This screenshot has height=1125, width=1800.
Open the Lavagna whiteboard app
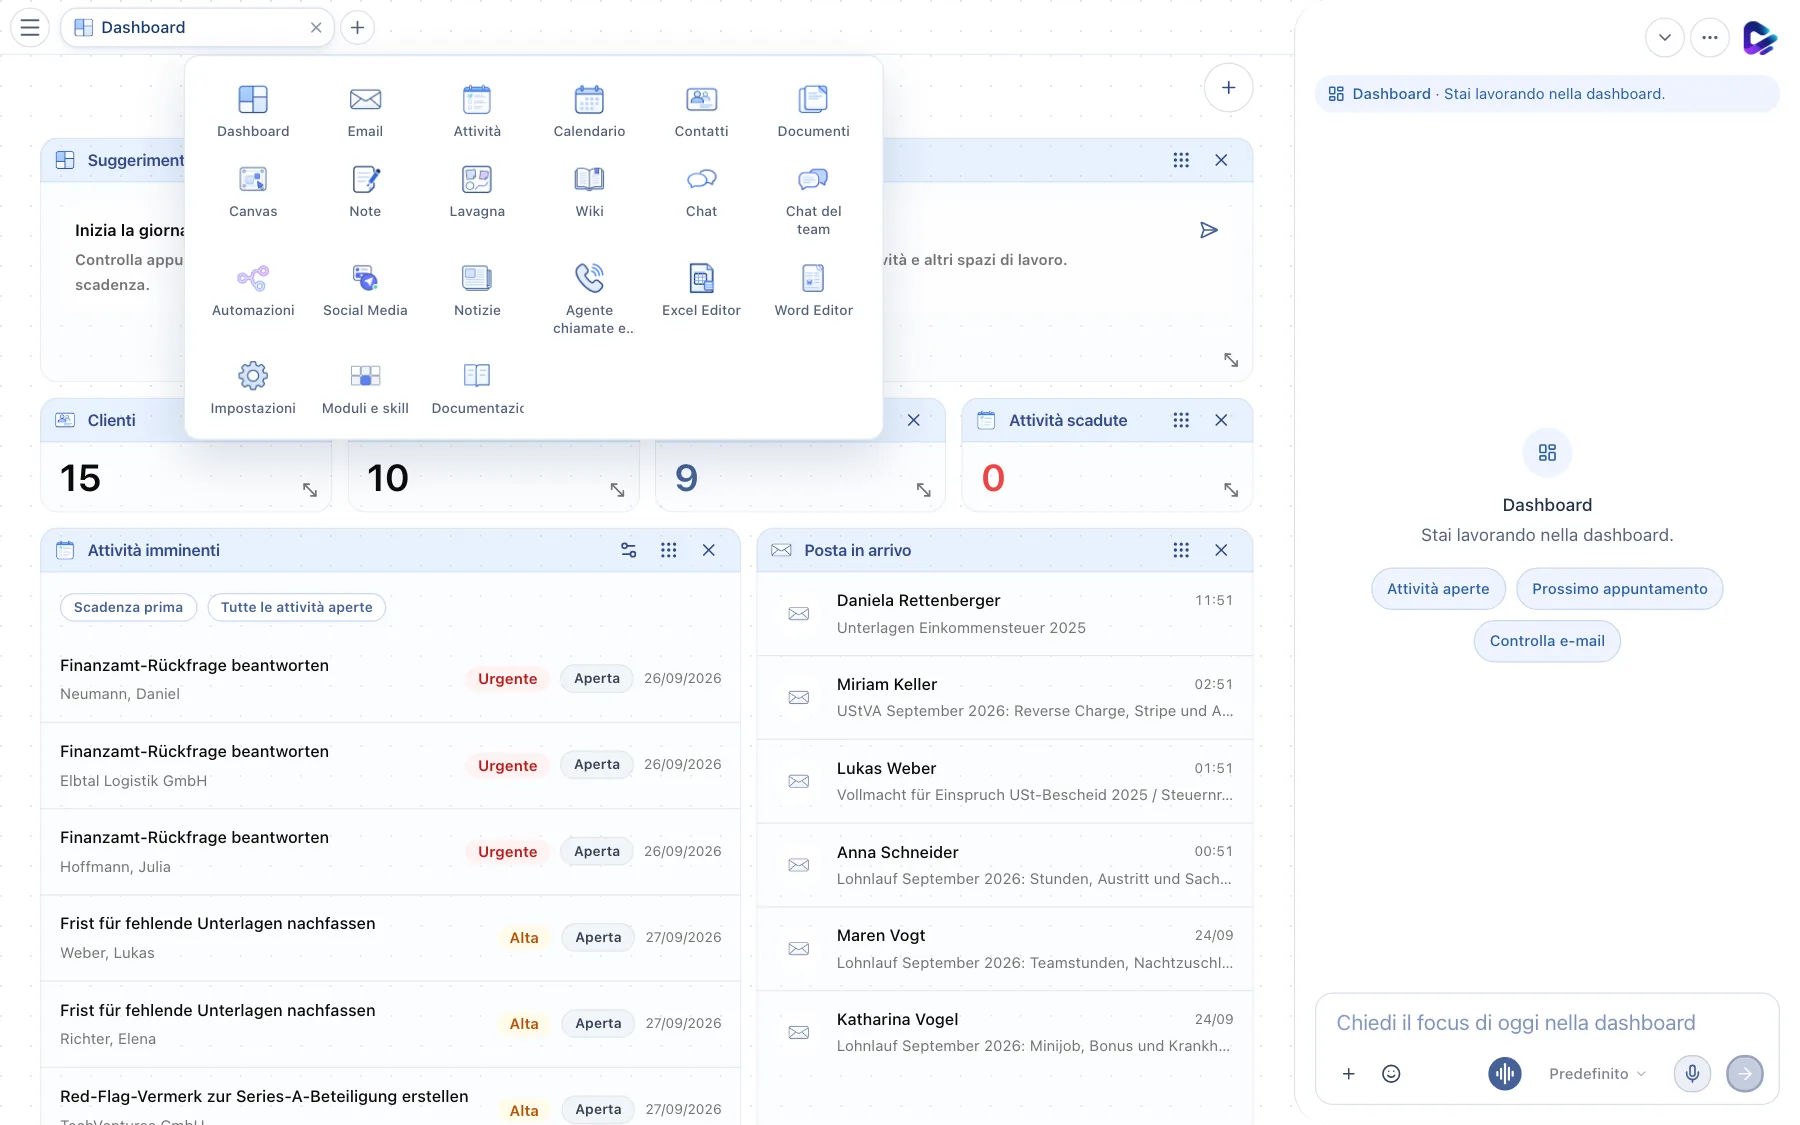click(477, 190)
